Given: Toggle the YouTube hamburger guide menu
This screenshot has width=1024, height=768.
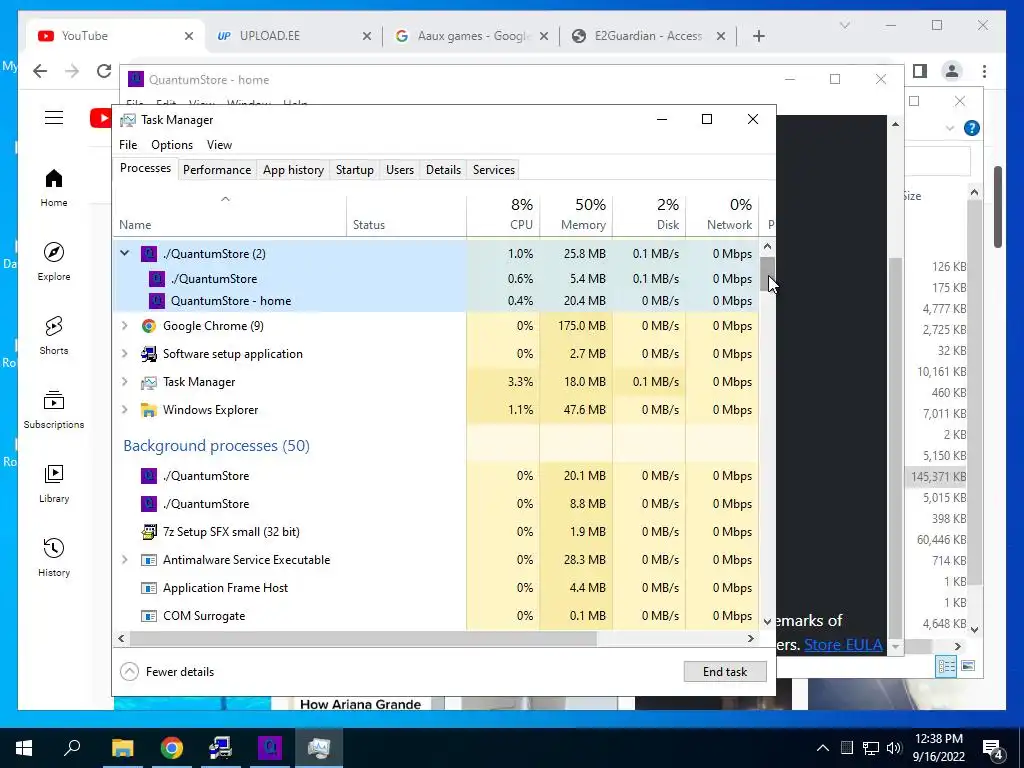Looking at the screenshot, I should 54,118.
